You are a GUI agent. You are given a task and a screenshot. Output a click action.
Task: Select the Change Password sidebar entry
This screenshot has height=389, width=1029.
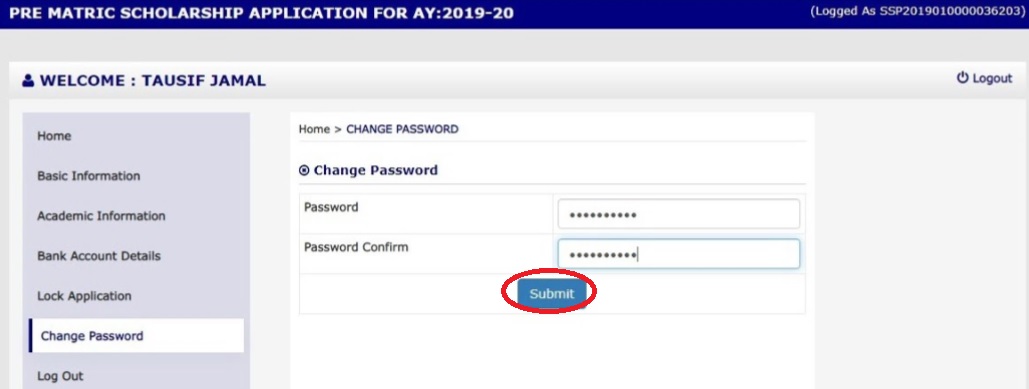click(136, 336)
